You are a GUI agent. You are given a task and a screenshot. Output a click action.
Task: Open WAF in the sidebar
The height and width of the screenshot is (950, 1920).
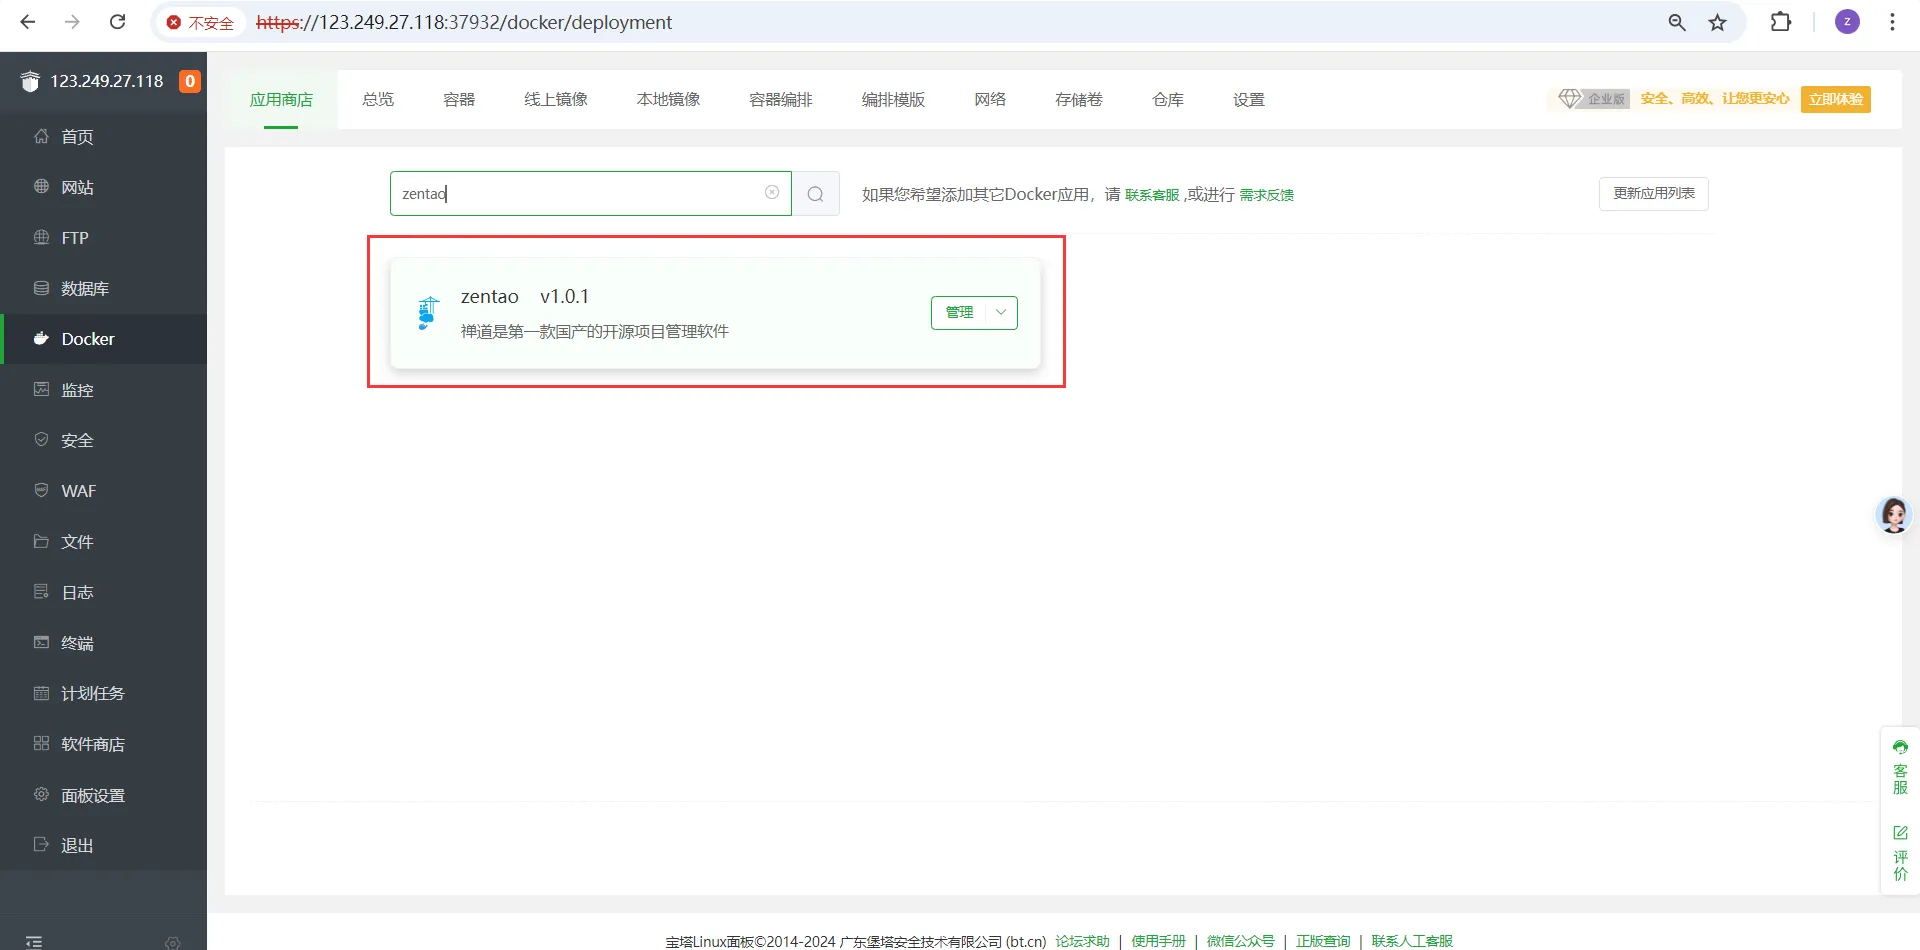(x=104, y=491)
